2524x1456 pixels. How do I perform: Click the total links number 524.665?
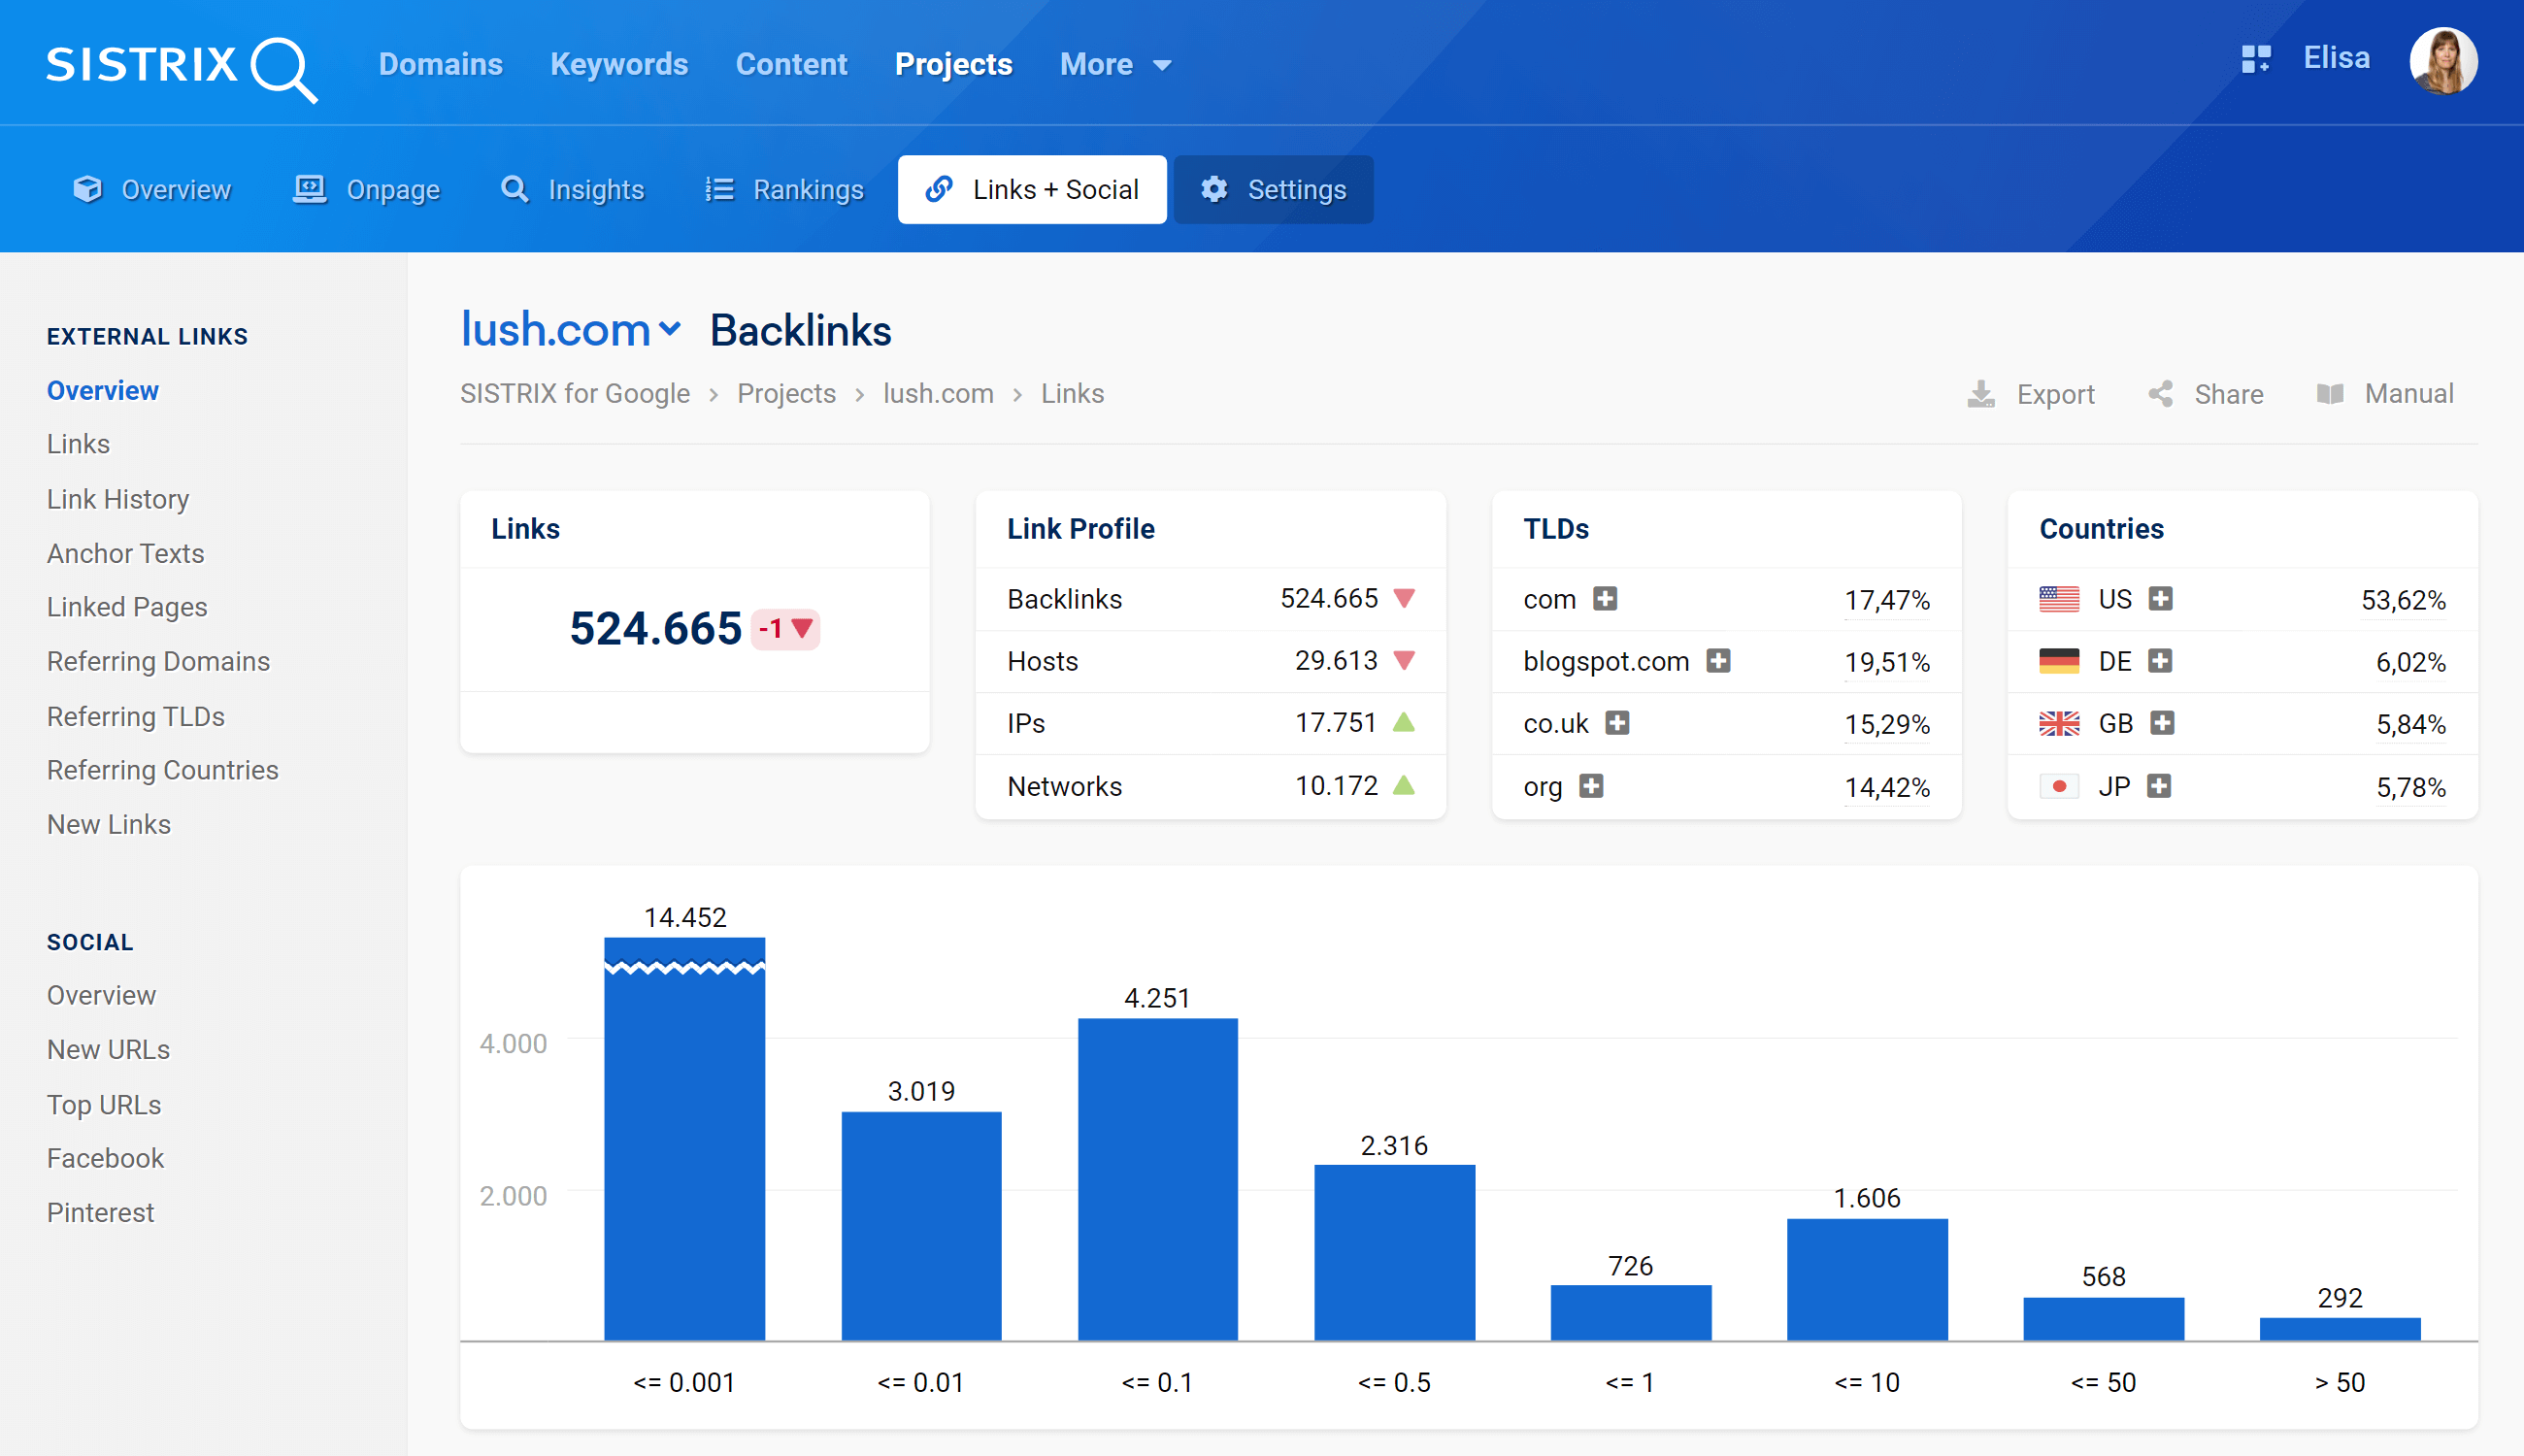[x=655, y=629]
